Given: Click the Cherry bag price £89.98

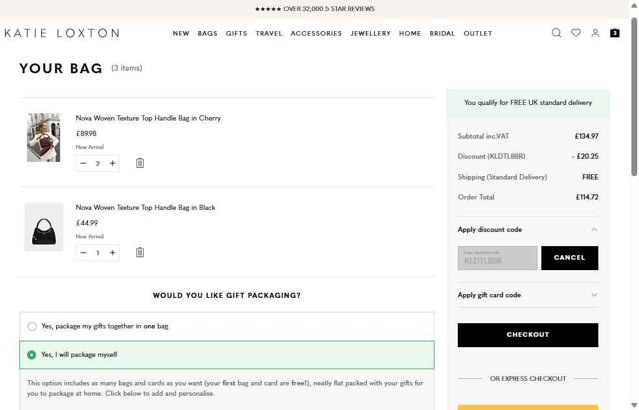Looking at the screenshot, I should tap(86, 134).
